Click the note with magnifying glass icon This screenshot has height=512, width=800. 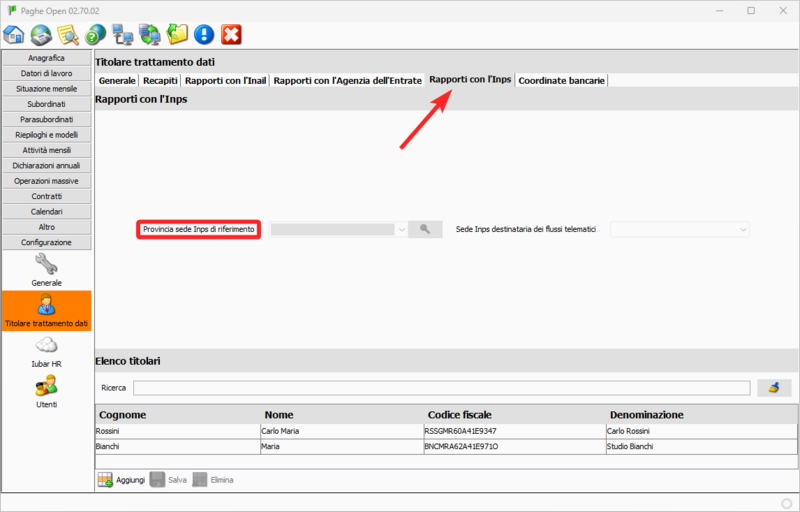(x=68, y=35)
